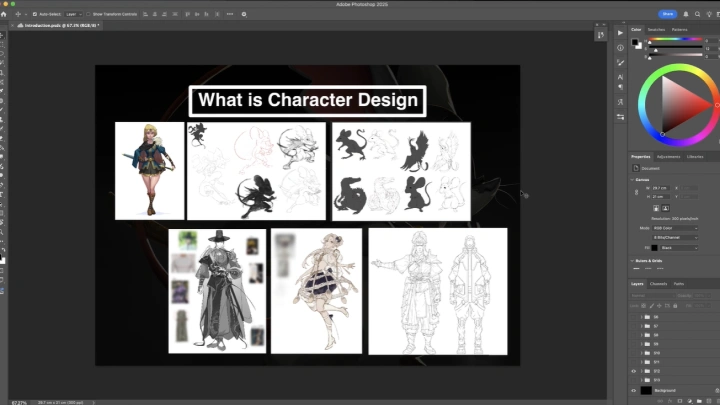The height and width of the screenshot is (405, 720).
Task: Expand the S7 layer group
Action: pos(641,326)
